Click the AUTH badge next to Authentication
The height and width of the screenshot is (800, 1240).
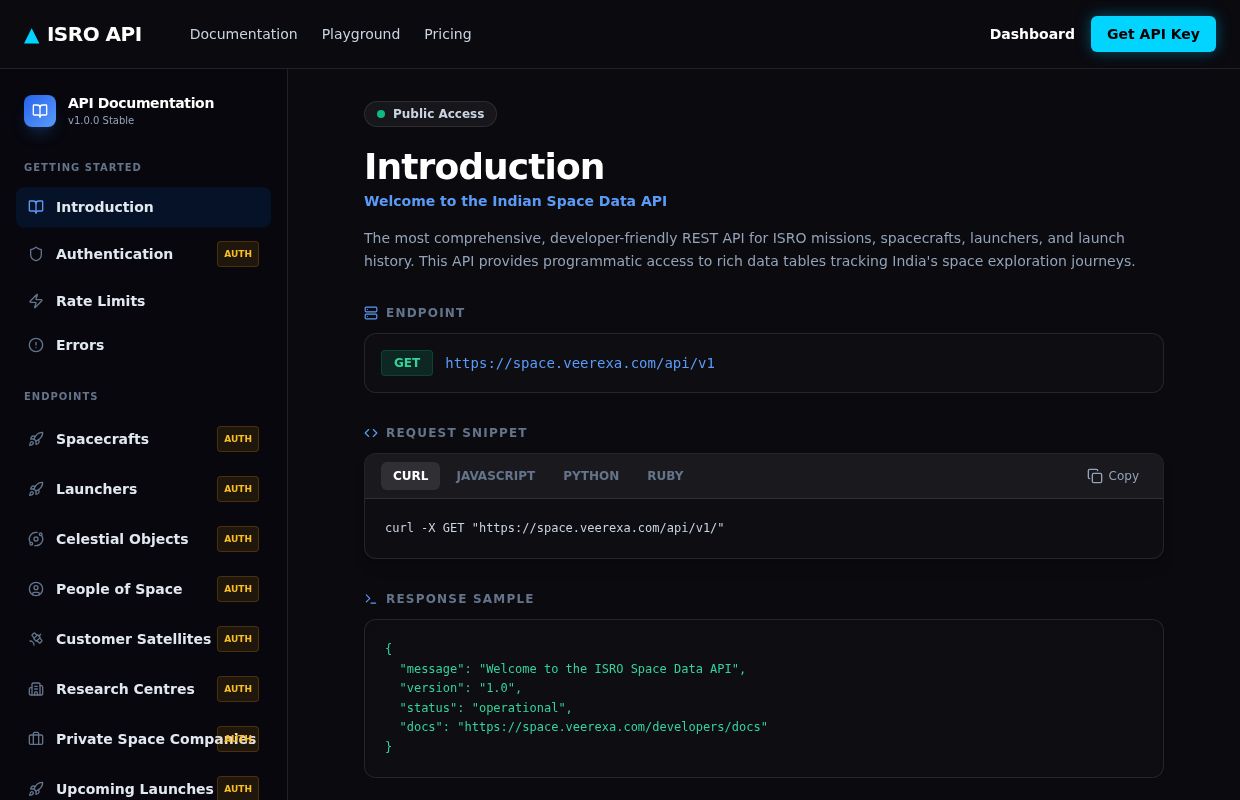(238, 254)
